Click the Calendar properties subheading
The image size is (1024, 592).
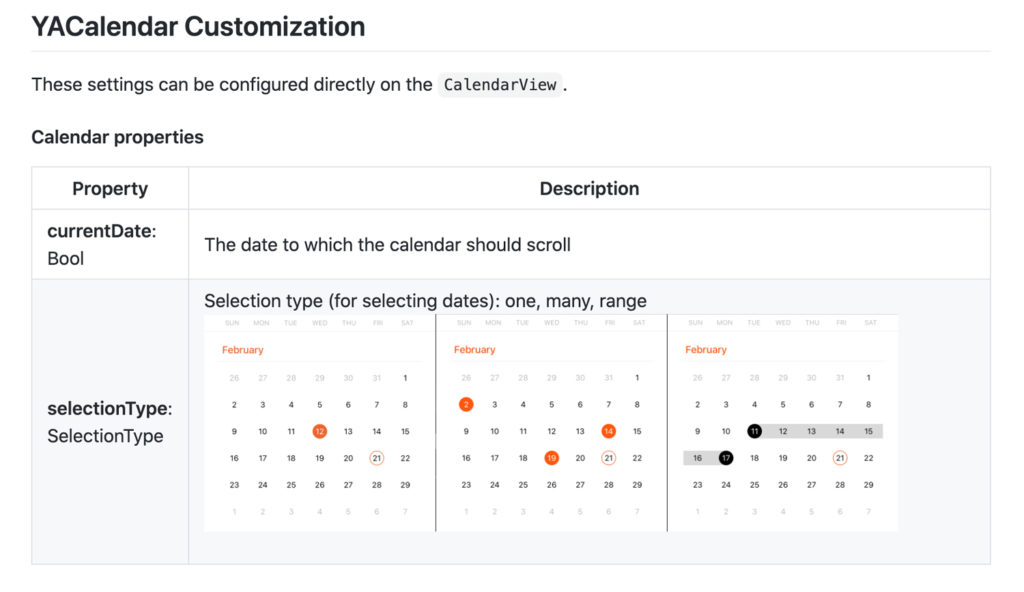(117, 137)
